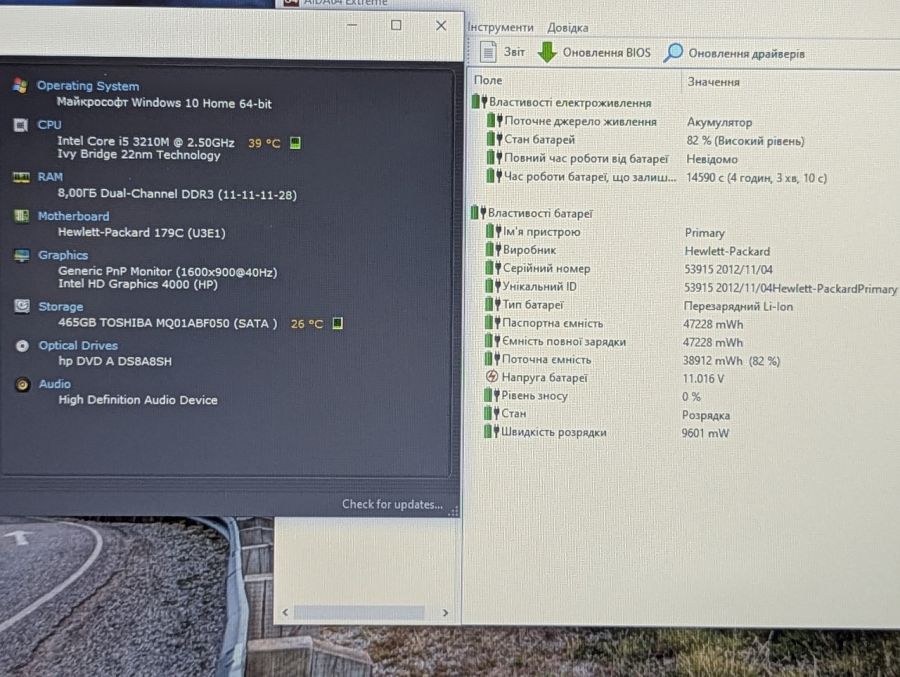Click the battery icon beside Виробник

pyautogui.click(x=494, y=250)
